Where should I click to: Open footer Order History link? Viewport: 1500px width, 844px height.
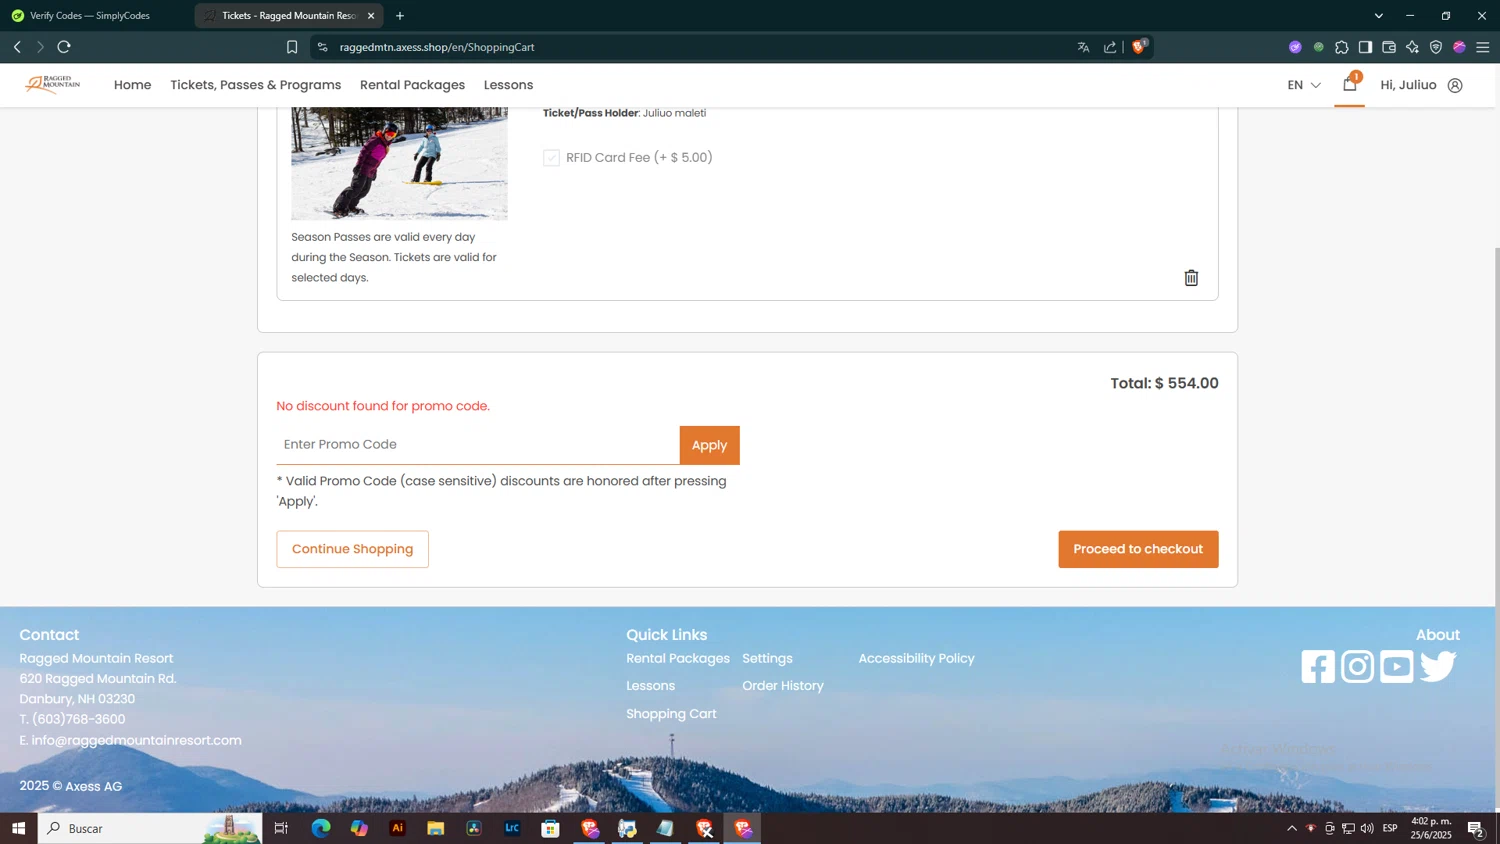tap(783, 686)
